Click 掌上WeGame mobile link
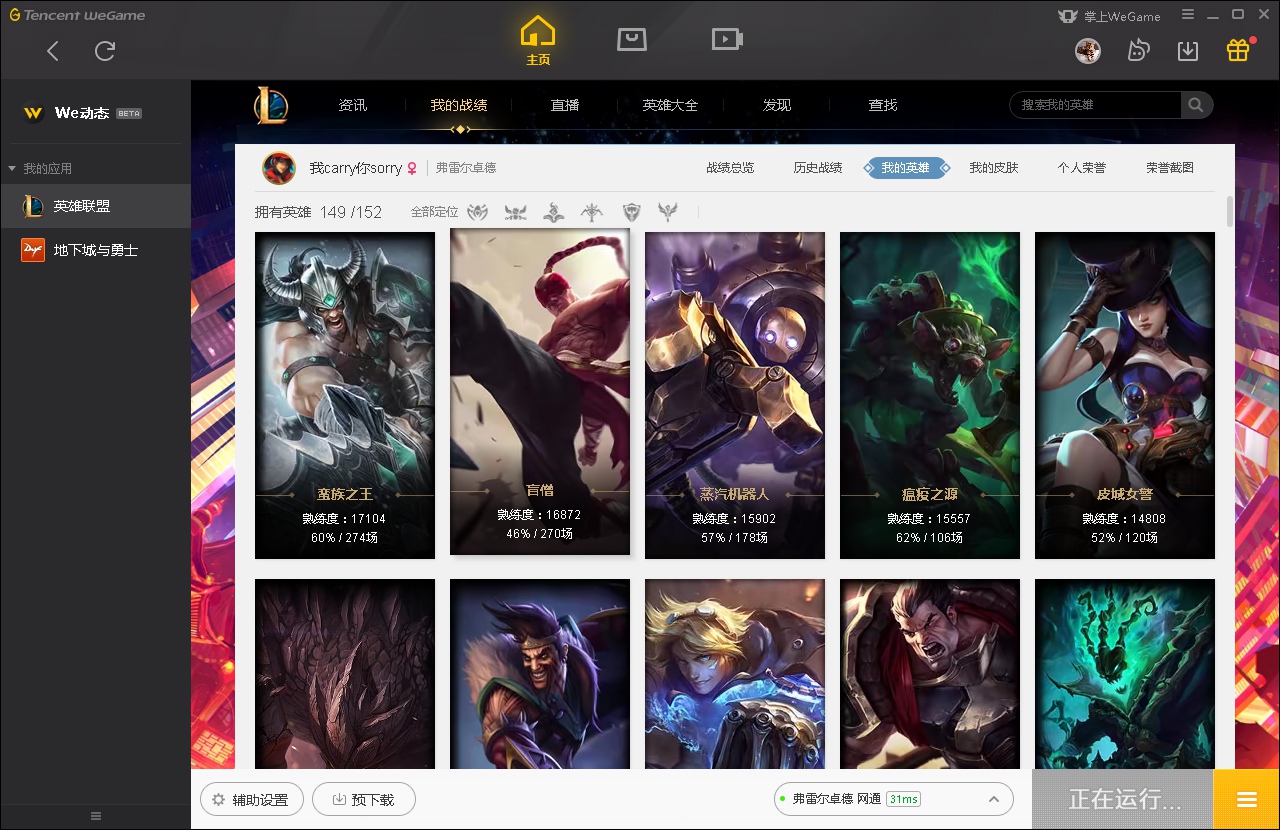The height and width of the screenshot is (830, 1280). (x=1109, y=15)
